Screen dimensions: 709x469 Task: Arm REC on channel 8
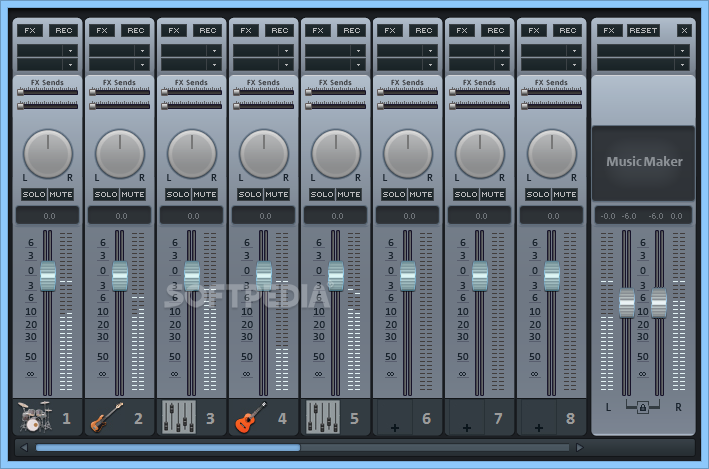click(567, 30)
